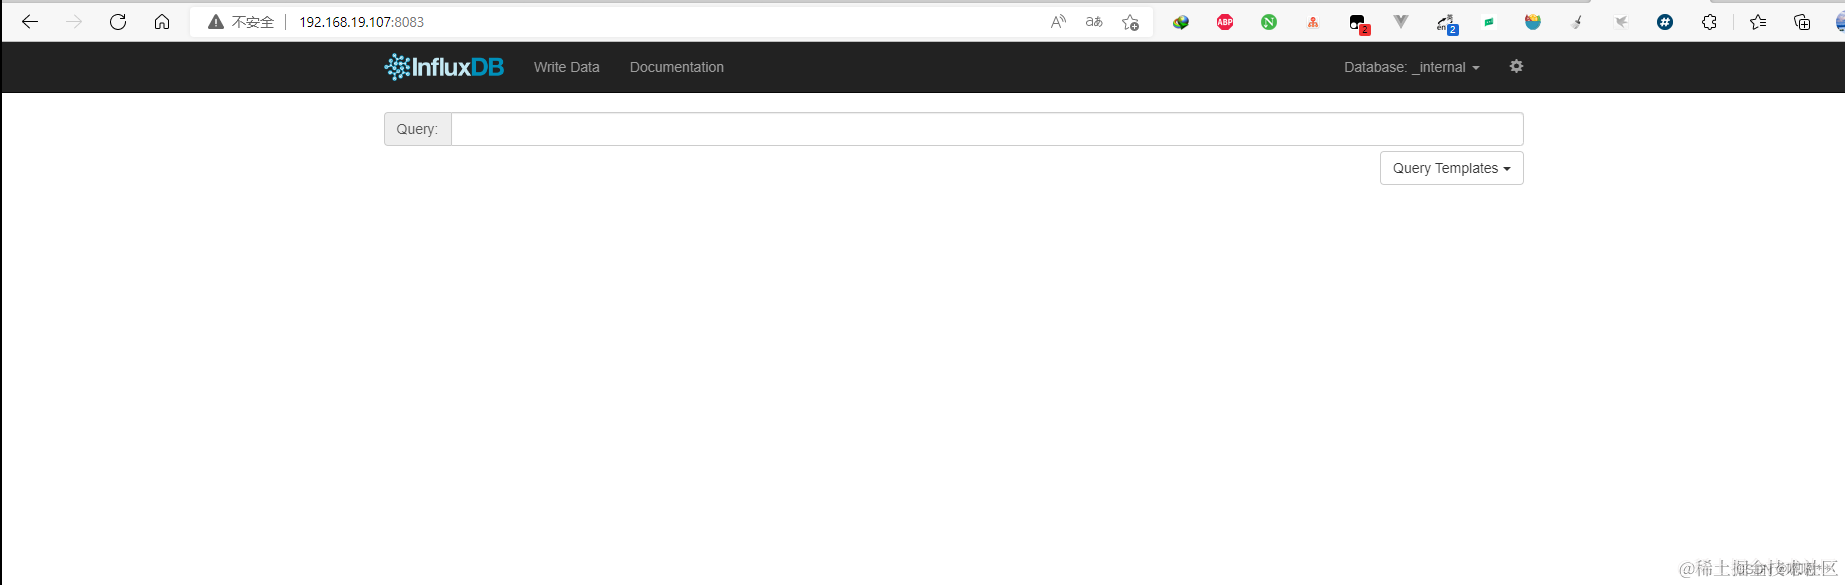1845x585 pixels.
Task: Open the settings gear in InfluxDB navbar
Action: (x=1516, y=66)
